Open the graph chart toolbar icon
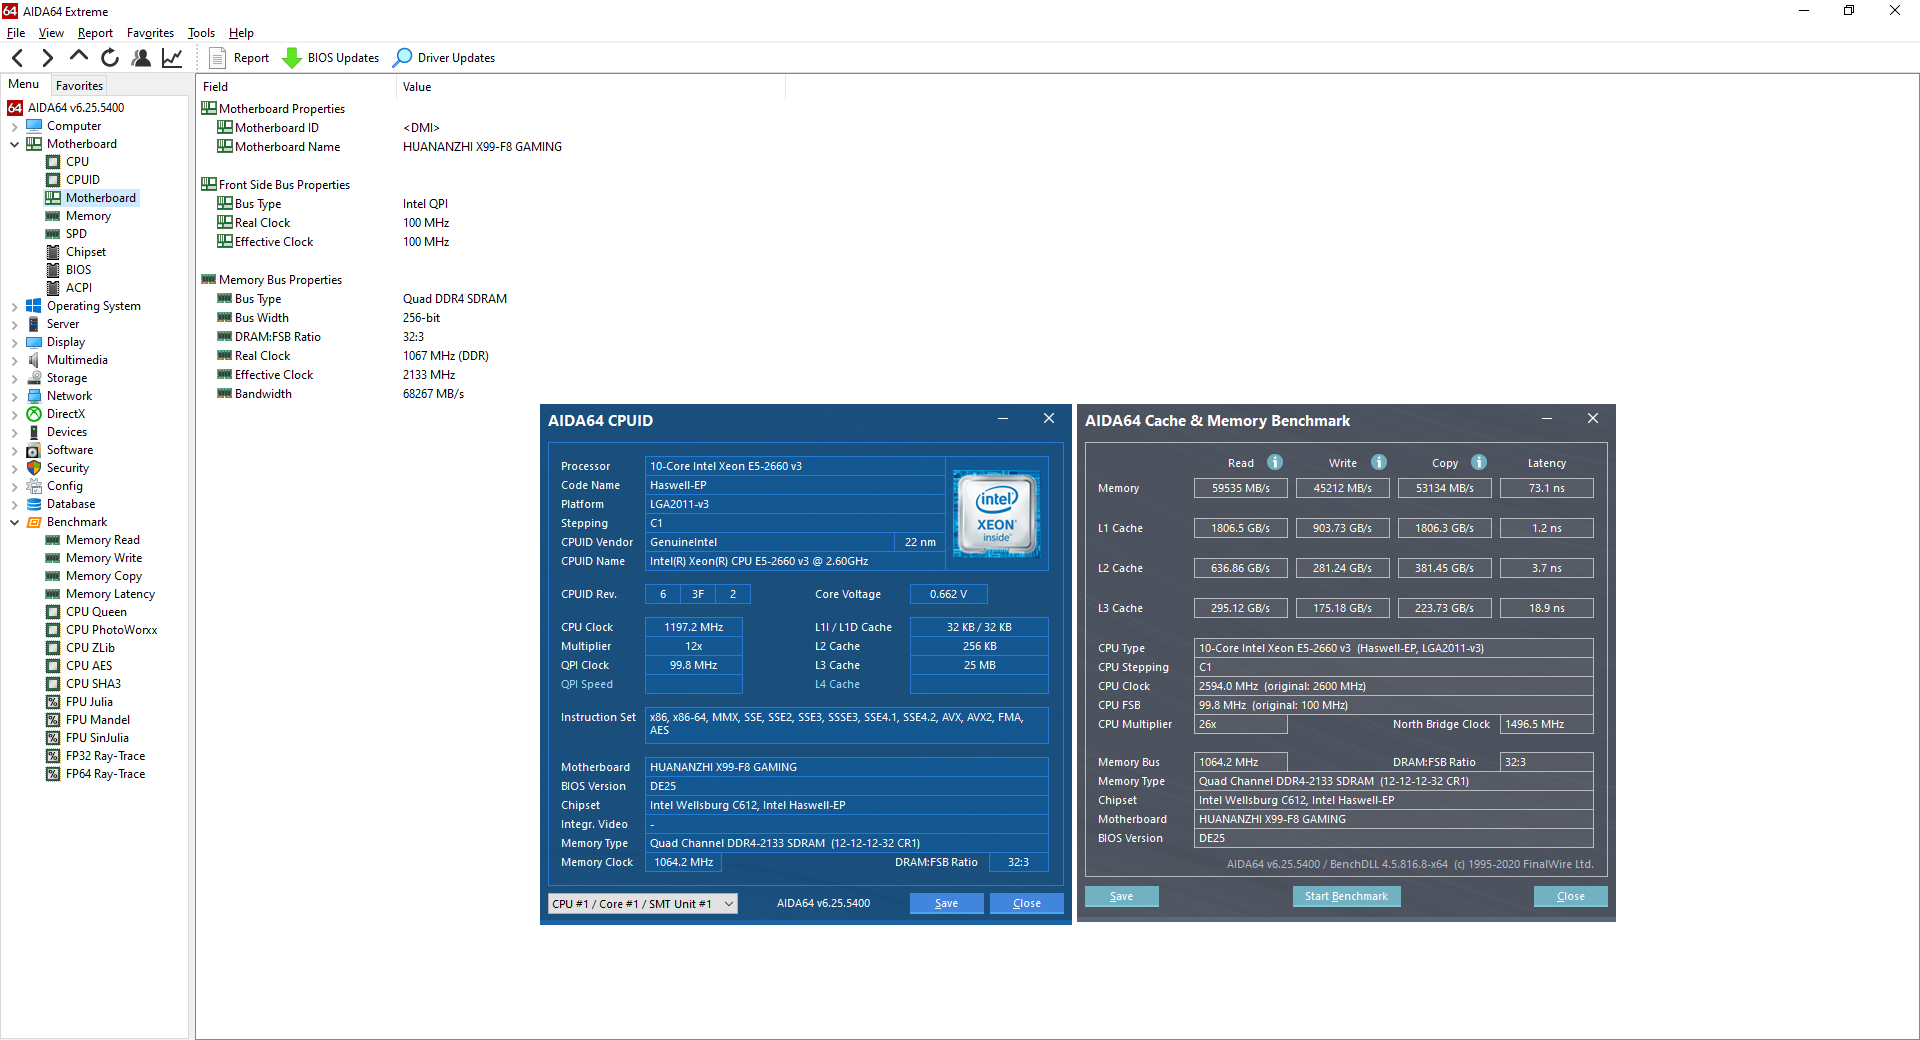 tap(172, 58)
